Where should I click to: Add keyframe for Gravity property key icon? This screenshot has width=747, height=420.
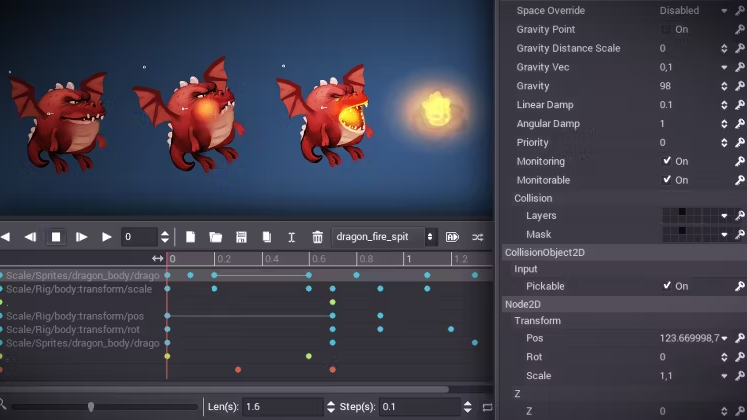tap(740, 86)
